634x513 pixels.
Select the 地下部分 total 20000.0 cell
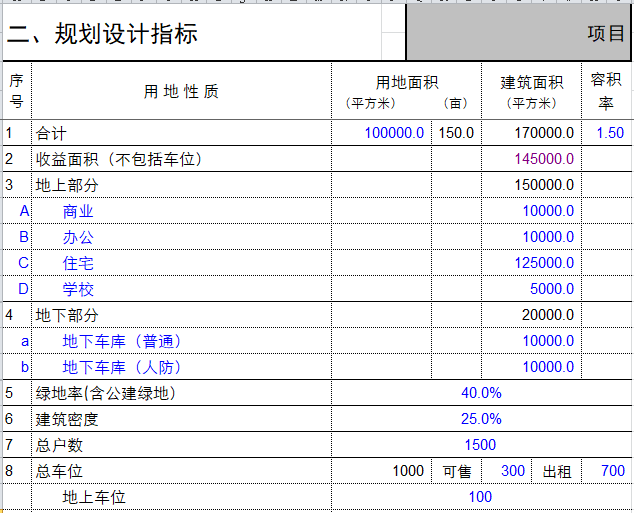click(548, 315)
